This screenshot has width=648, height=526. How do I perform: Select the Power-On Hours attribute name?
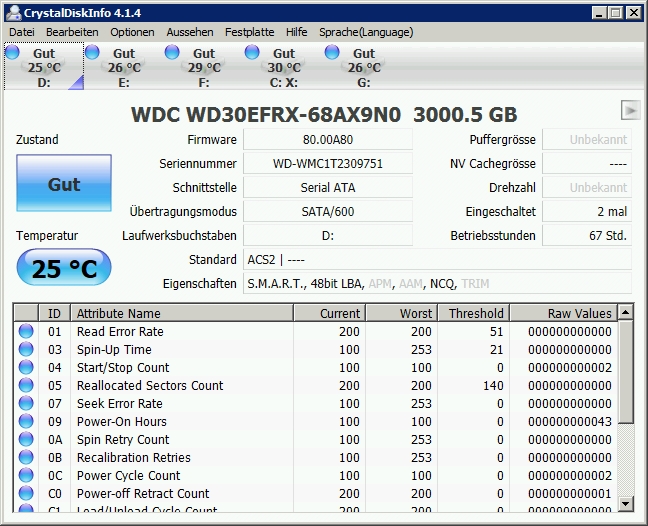pyautogui.click(x=122, y=421)
